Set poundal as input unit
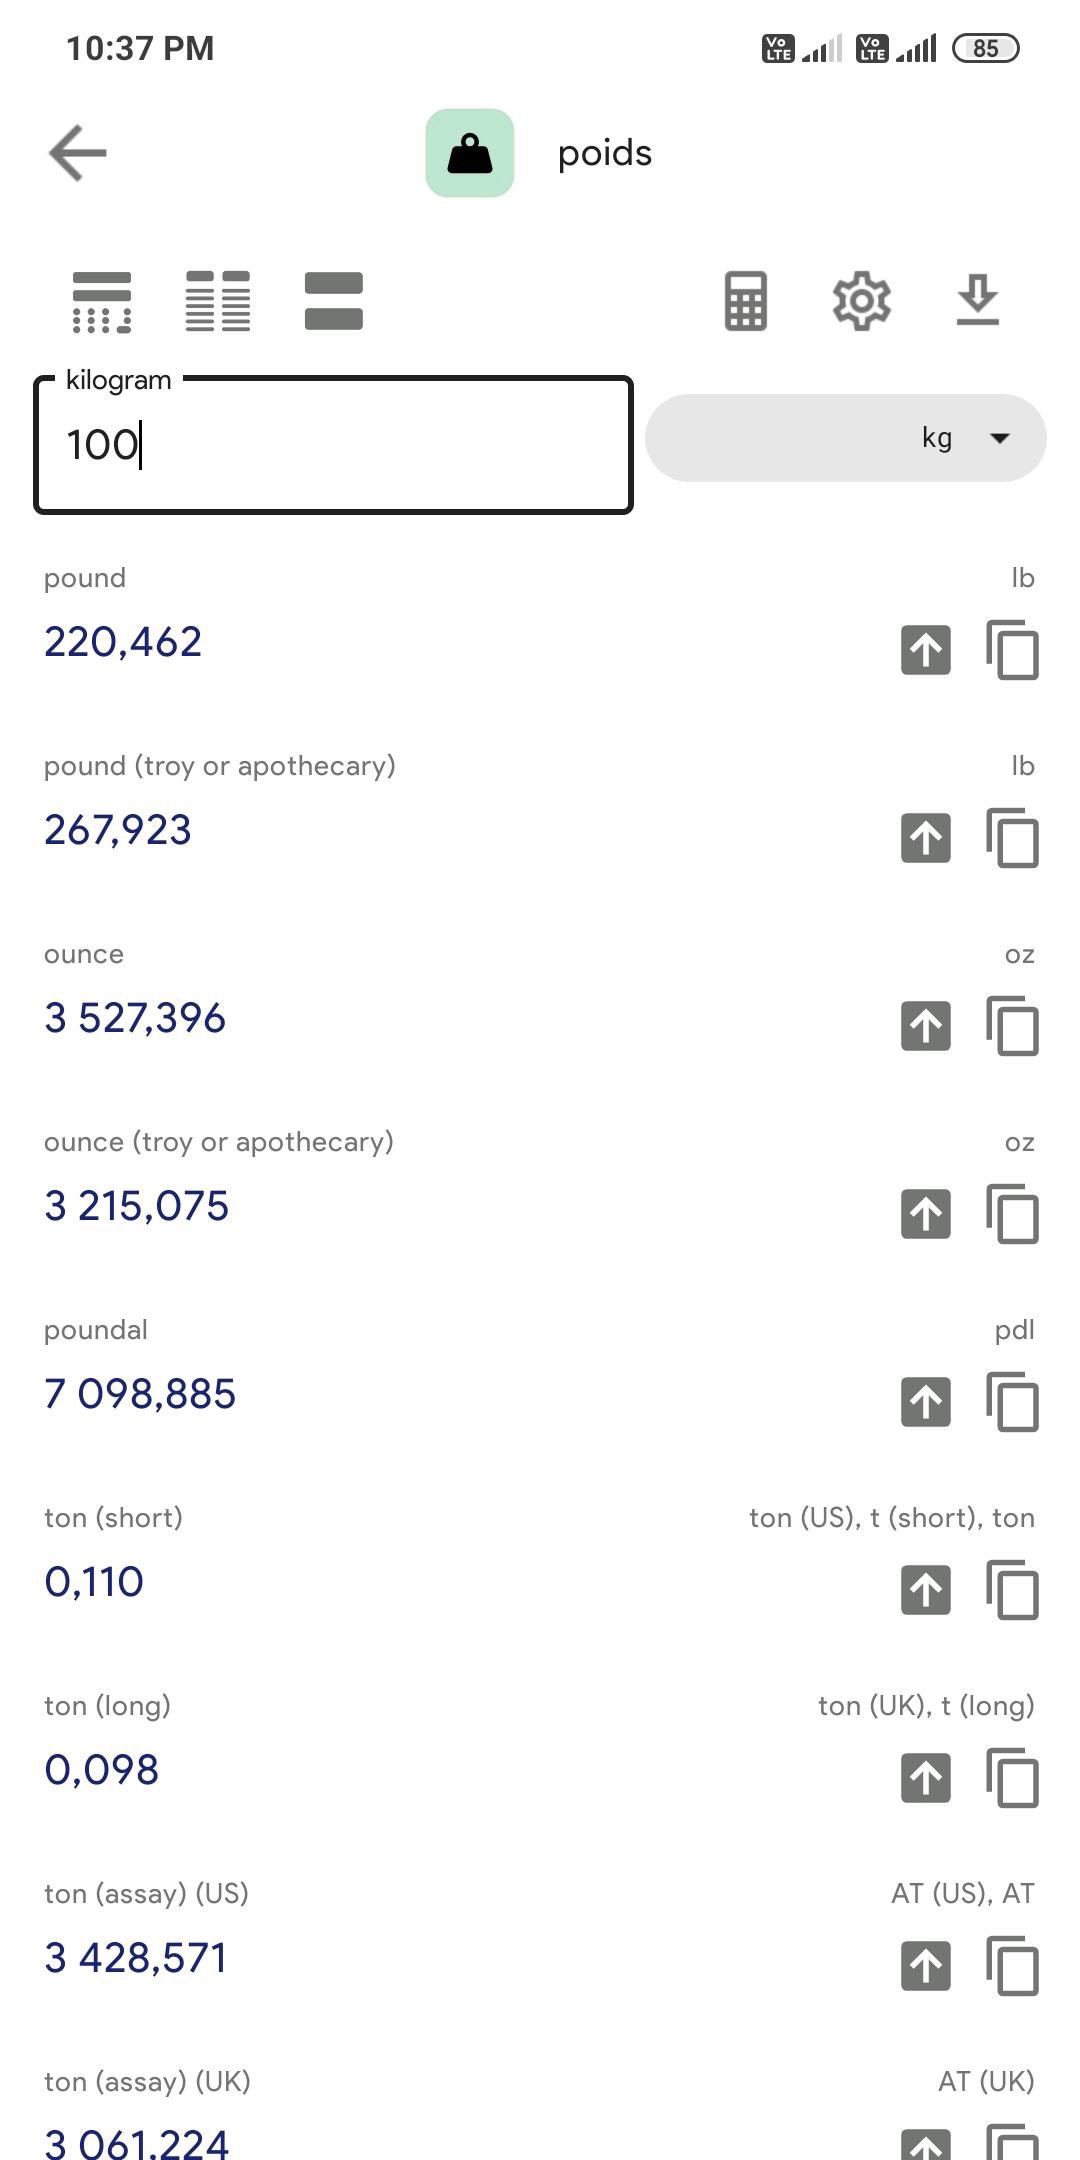This screenshot has height=2160, width=1080. tap(926, 1403)
